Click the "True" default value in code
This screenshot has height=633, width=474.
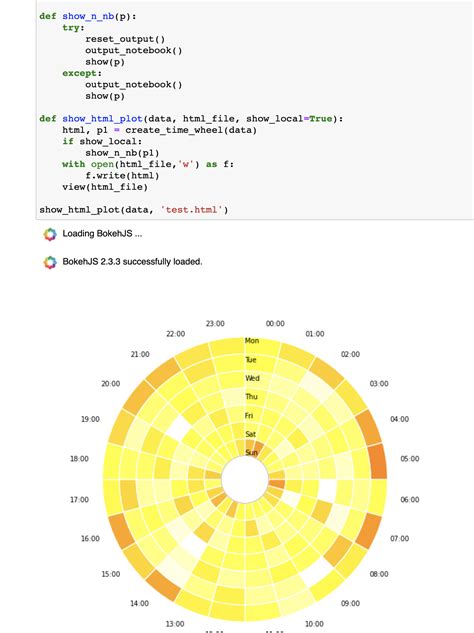click(x=321, y=119)
